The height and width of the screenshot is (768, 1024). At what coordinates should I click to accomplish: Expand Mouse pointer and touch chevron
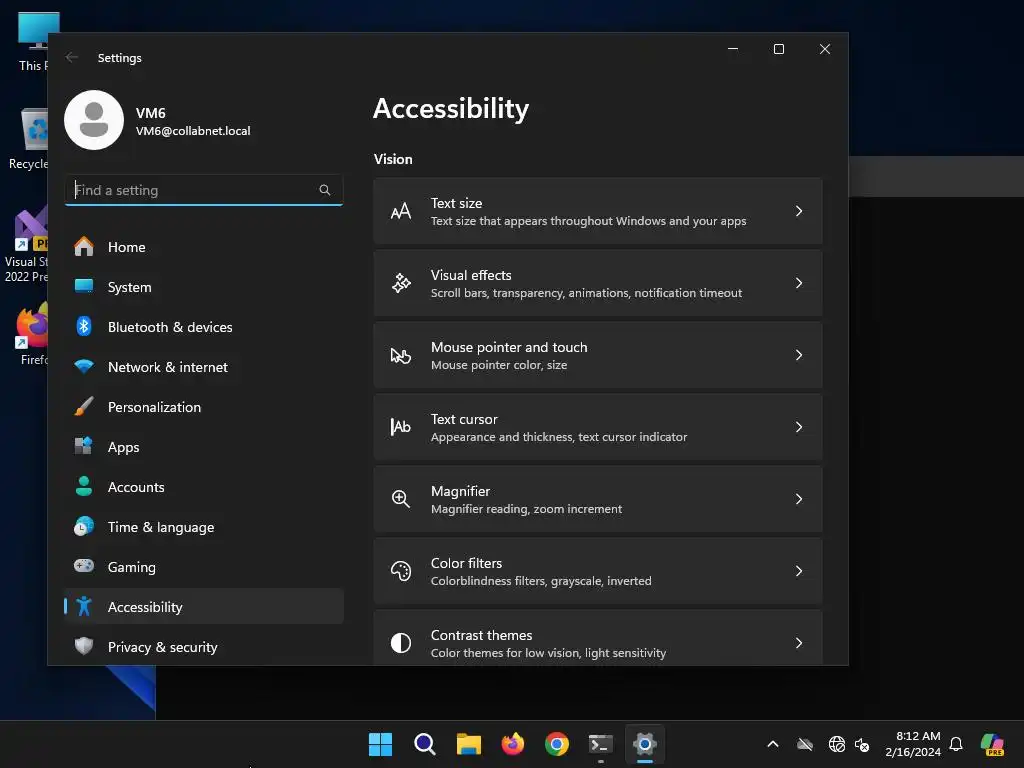(x=799, y=355)
